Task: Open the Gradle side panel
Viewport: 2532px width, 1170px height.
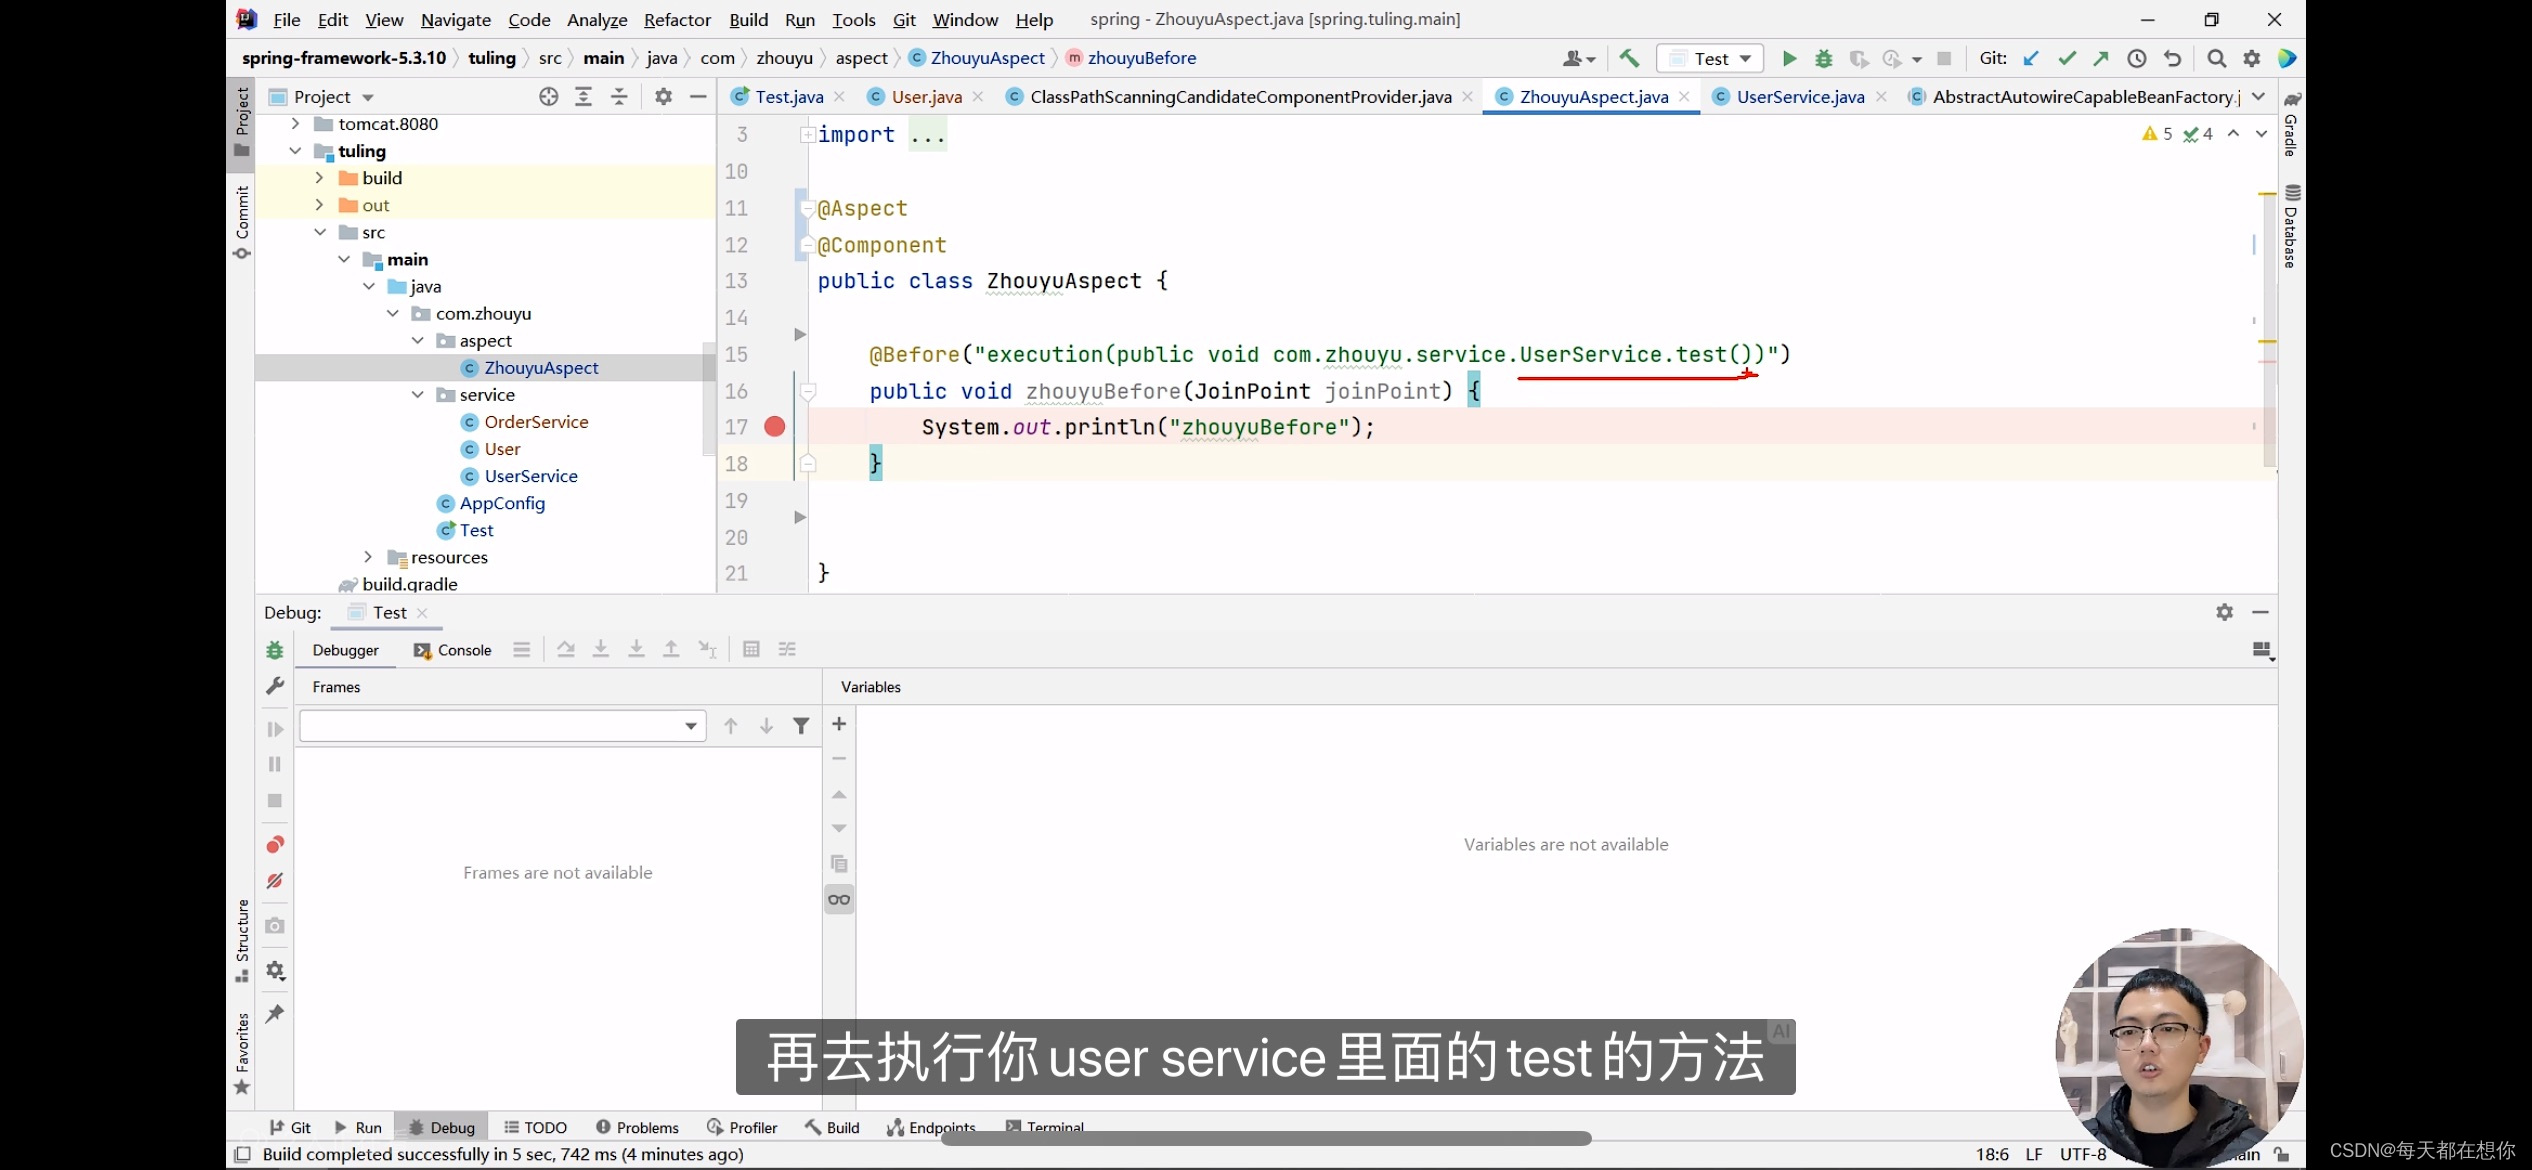Action: (2291, 124)
